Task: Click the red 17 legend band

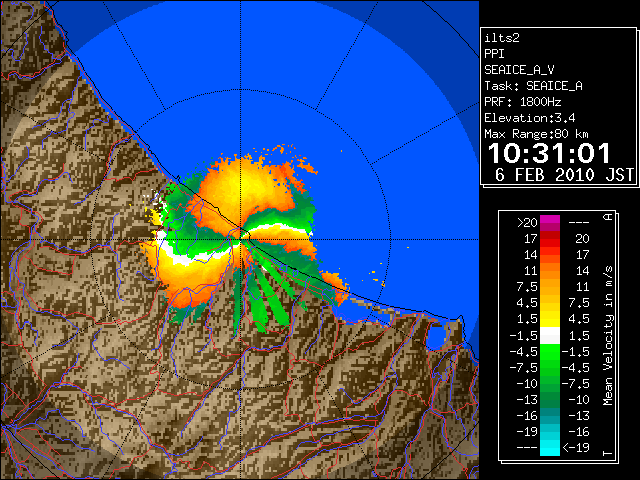Action: [x=550, y=239]
